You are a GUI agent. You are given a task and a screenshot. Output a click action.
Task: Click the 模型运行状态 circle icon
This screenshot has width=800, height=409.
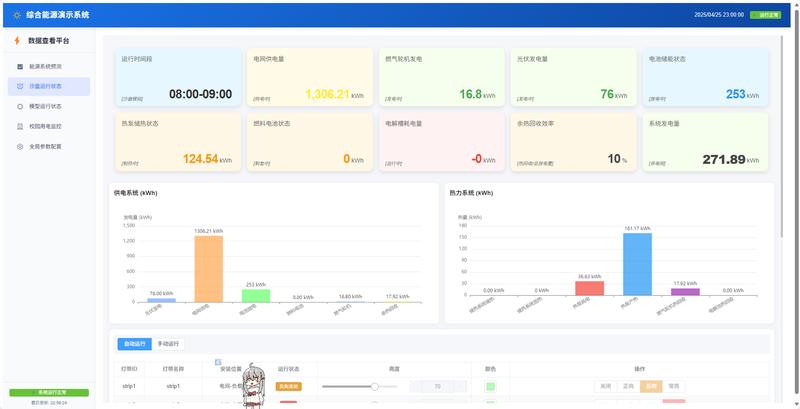[x=20, y=106]
